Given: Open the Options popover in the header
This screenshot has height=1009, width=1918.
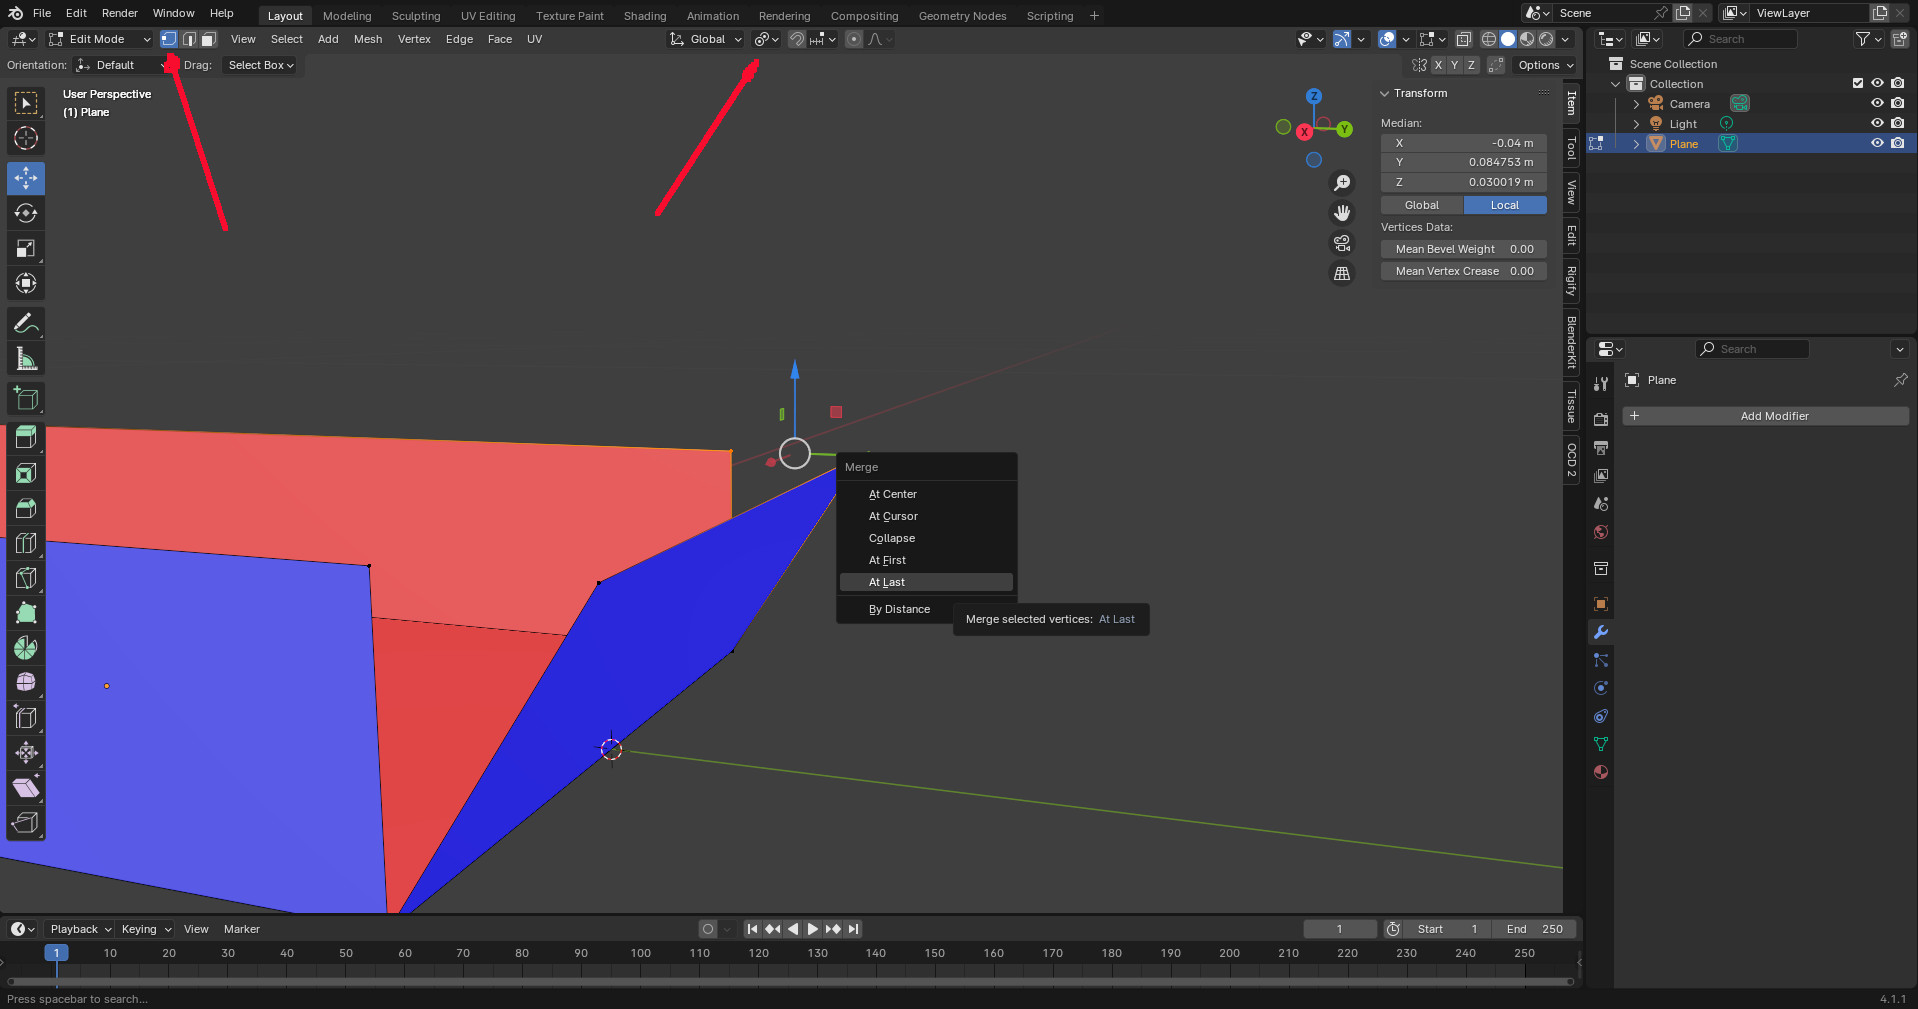Looking at the screenshot, I should (x=1545, y=65).
